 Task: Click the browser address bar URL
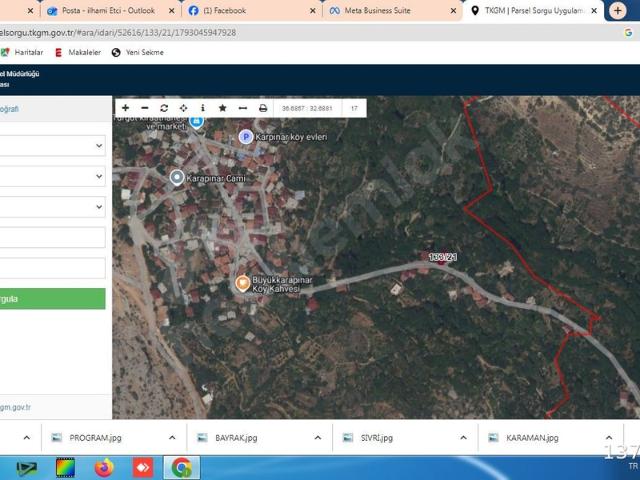click(x=118, y=33)
